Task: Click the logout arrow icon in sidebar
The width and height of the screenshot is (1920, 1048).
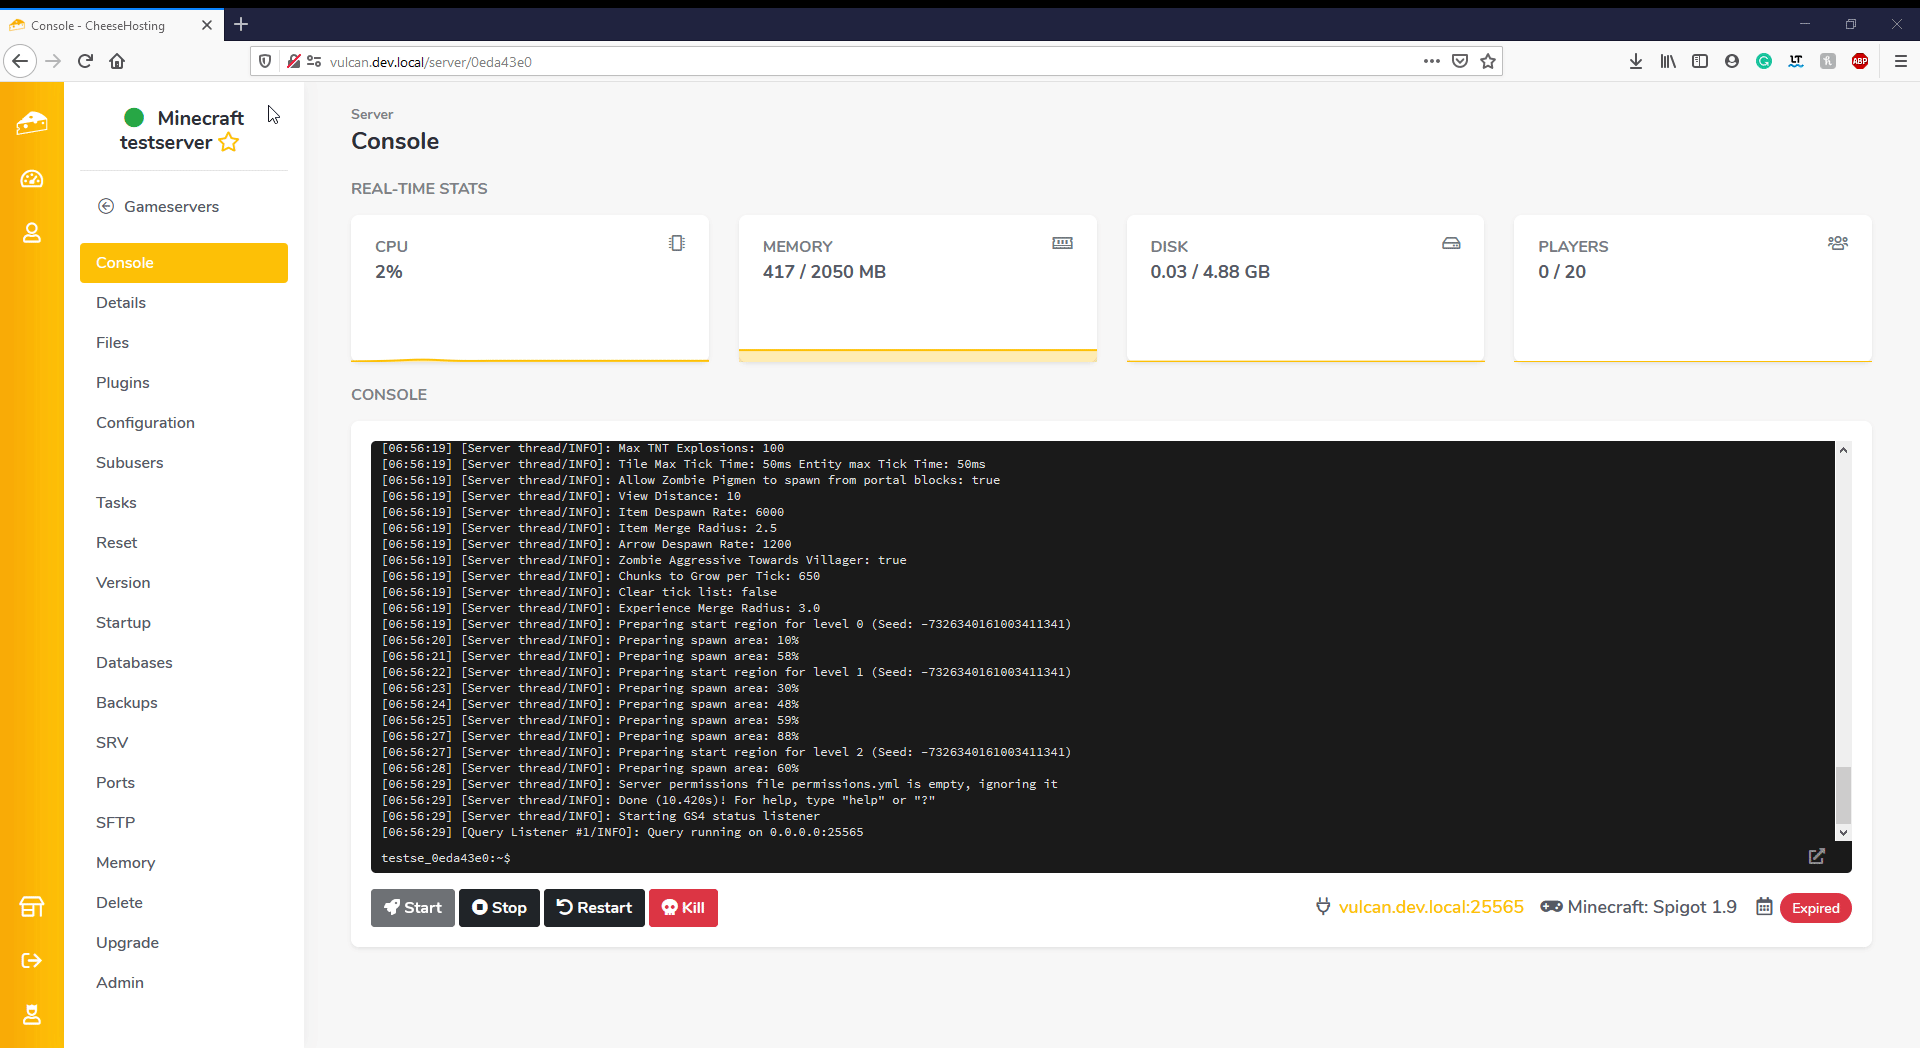Action: [x=32, y=960]
